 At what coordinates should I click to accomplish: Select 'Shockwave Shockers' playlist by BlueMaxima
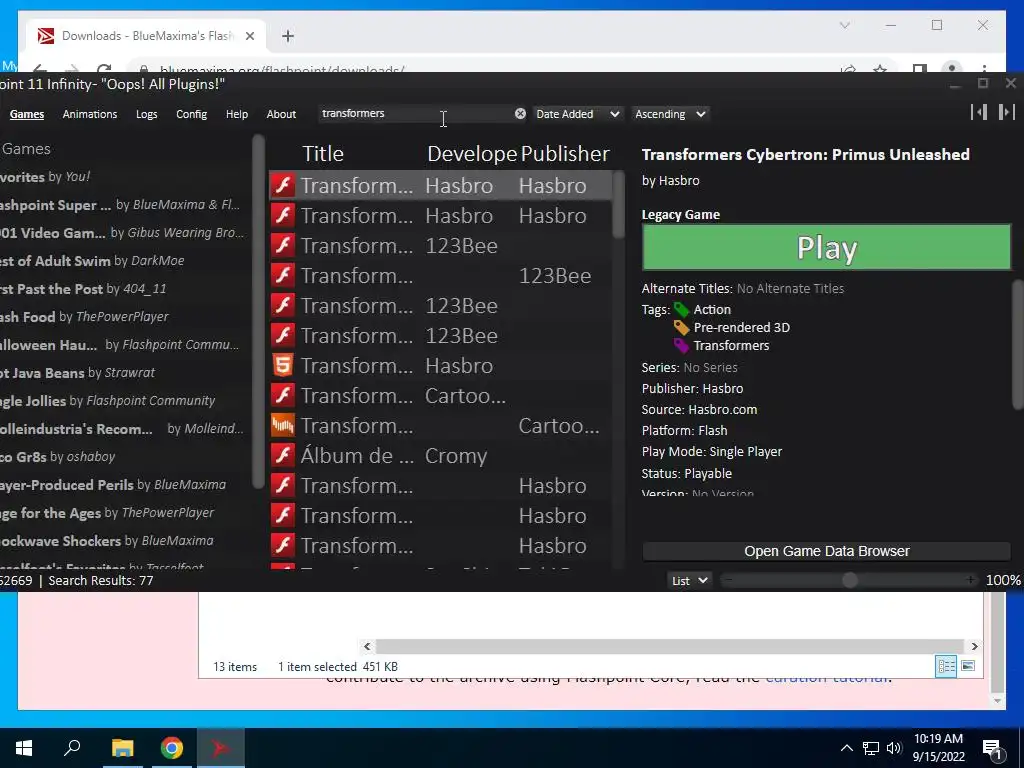click(x=123, y=541)
